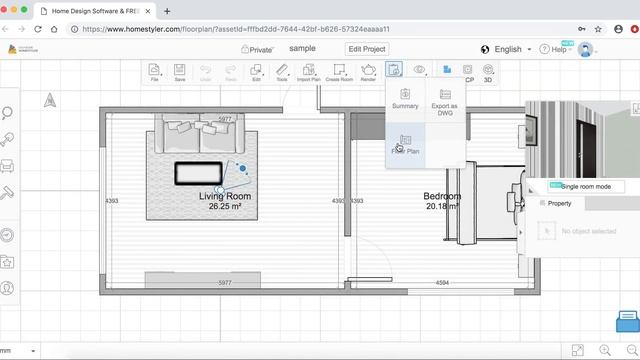This screenshot has width=640, height=360.
Task: Click the circular badge sidebar icon
Action: coord(7,235)
